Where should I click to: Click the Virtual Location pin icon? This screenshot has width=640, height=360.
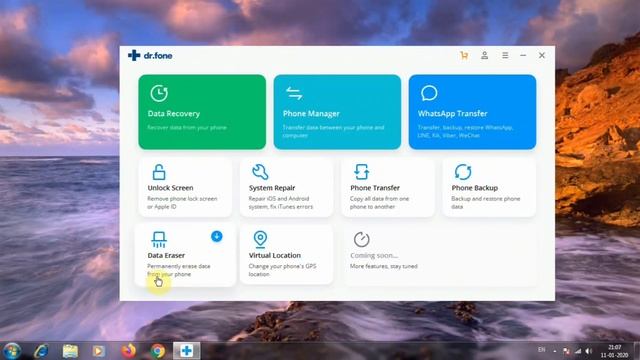260,239
